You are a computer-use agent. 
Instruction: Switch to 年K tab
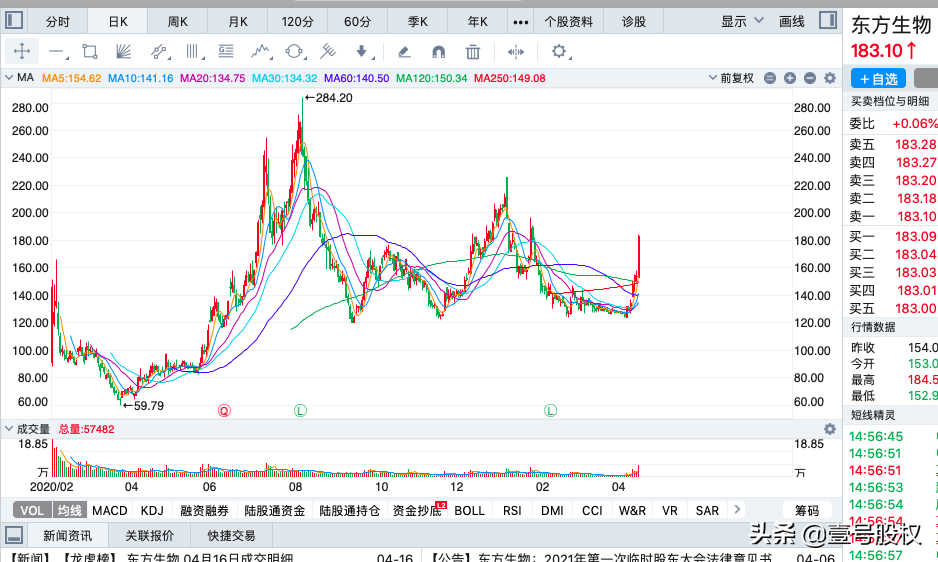pos(477,22)
